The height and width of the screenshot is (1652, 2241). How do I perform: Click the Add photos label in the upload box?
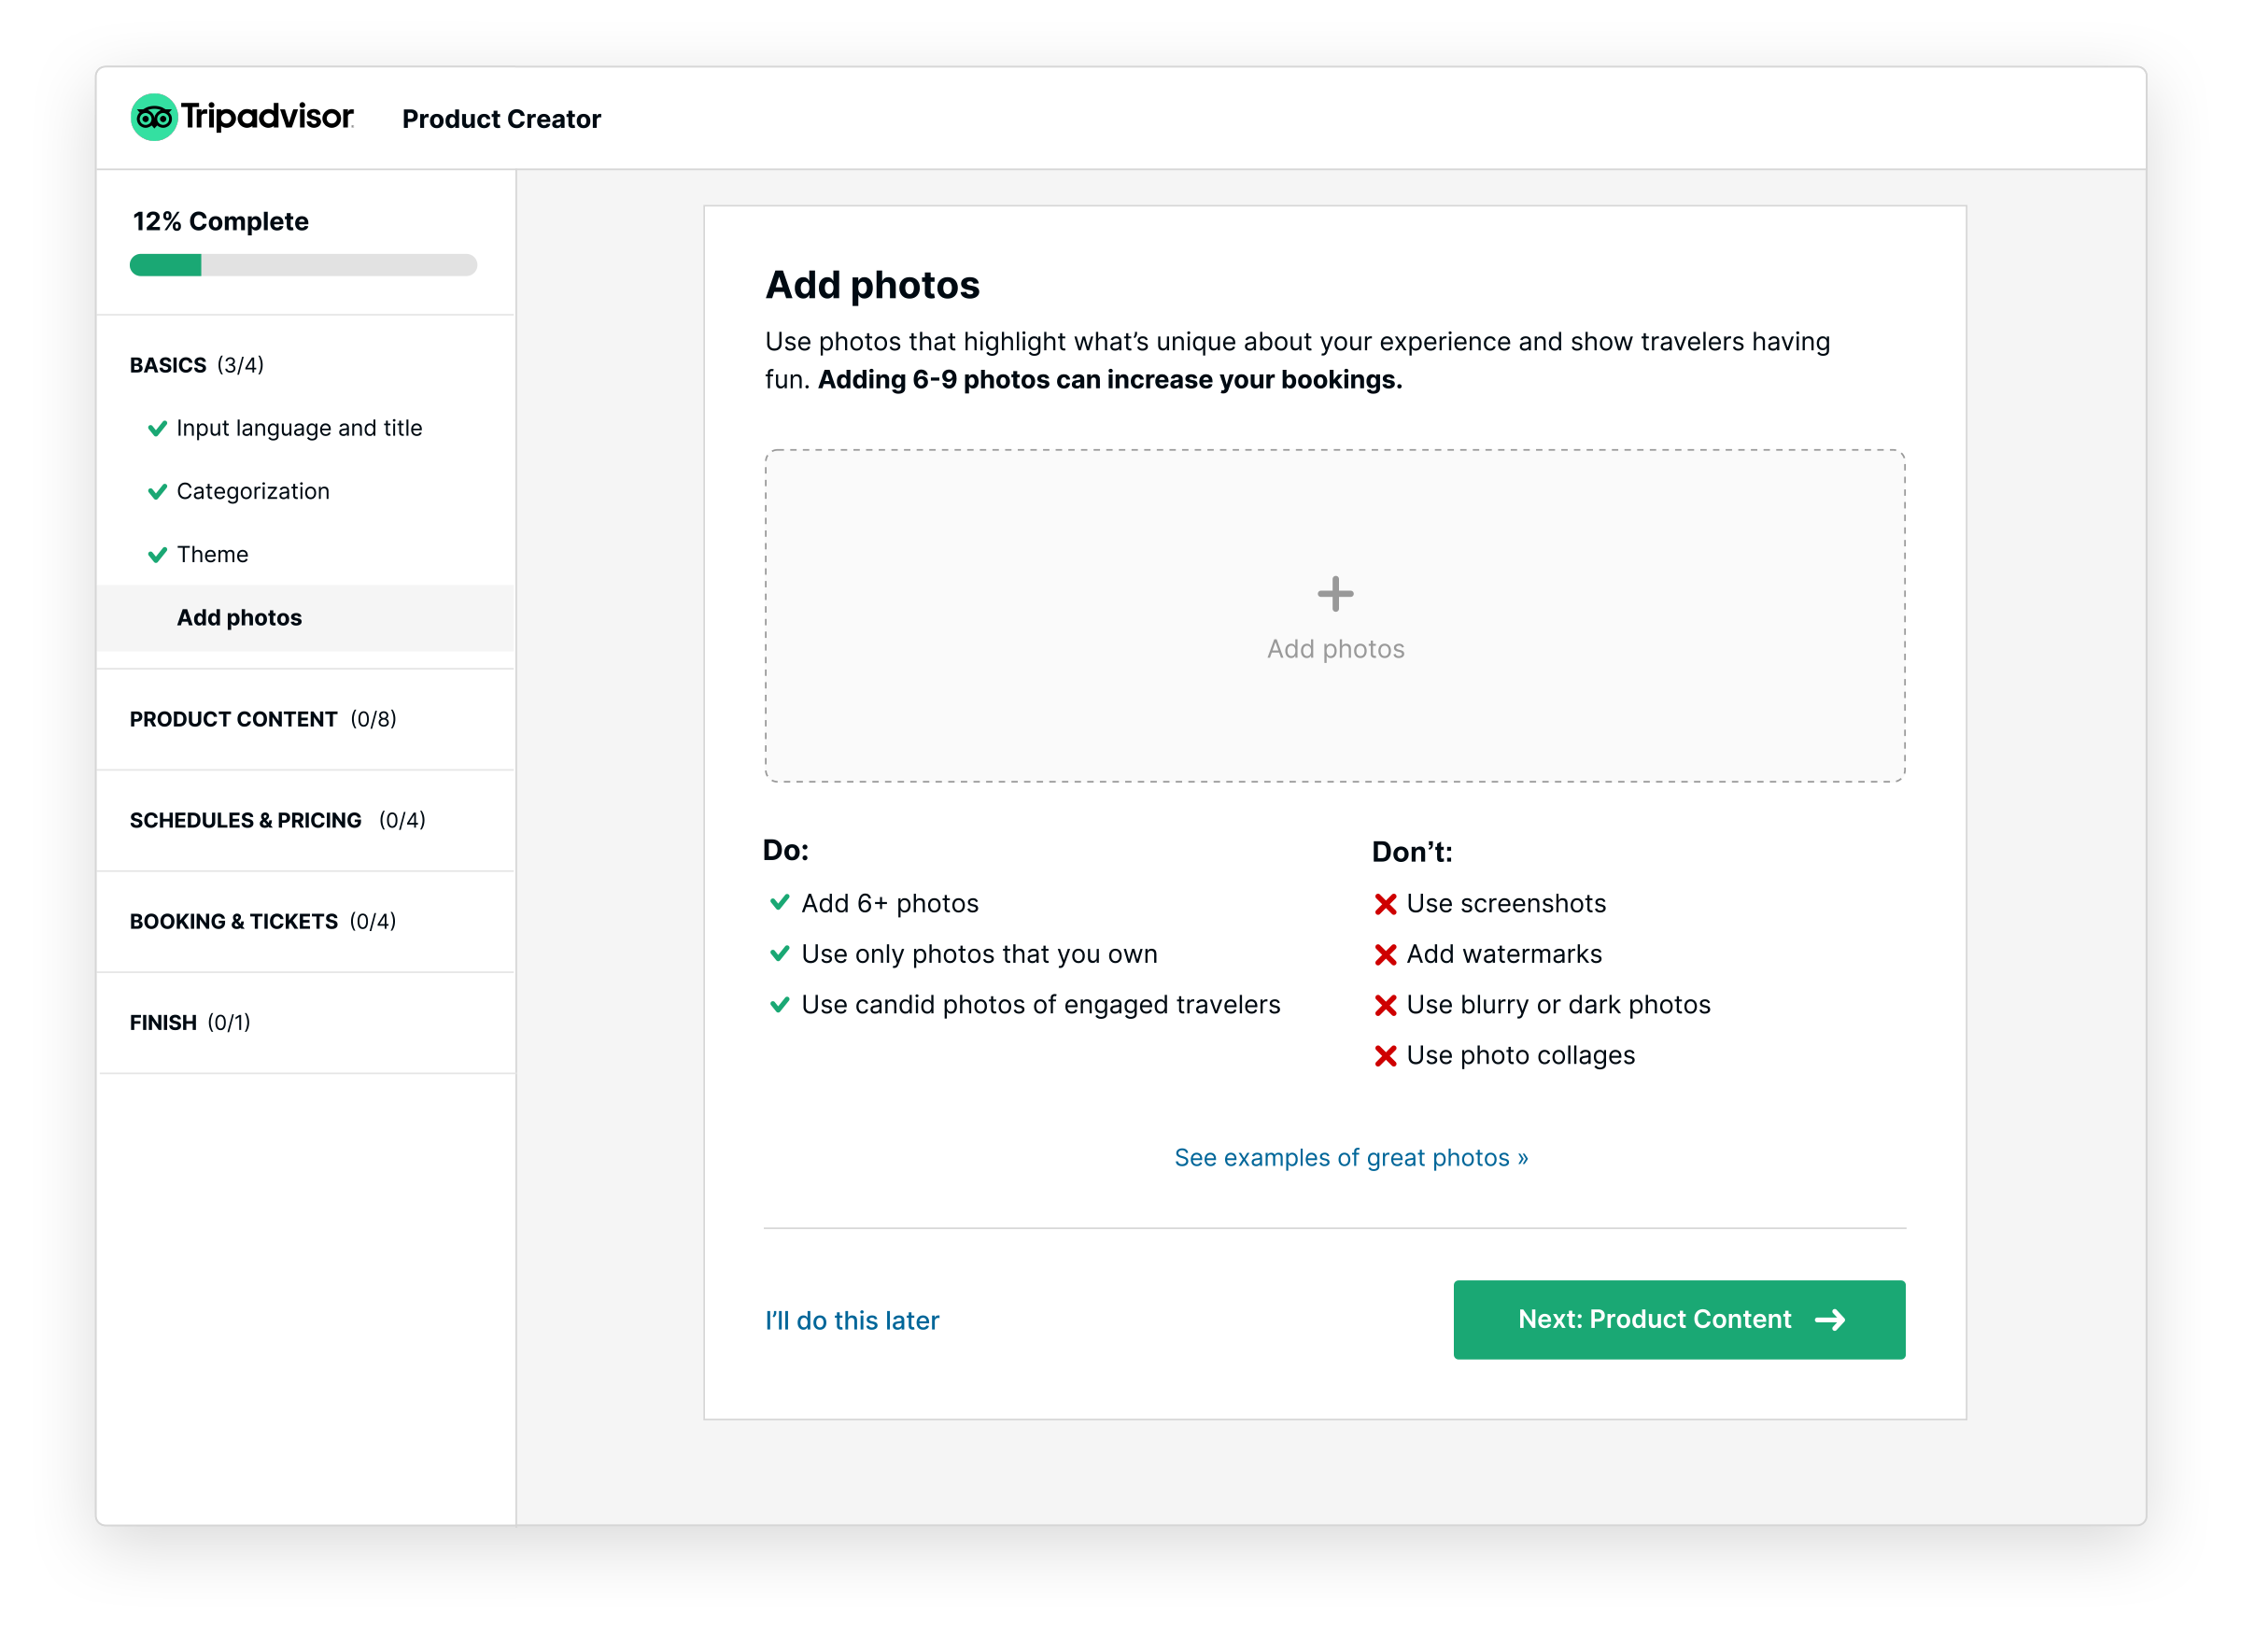[1335, 649]
